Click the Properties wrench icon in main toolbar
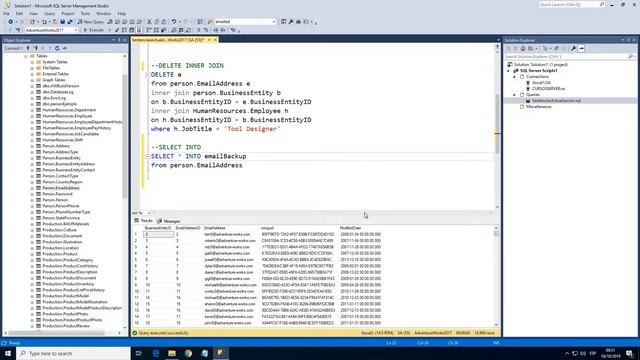640x360 pixels. coord(291,22)
